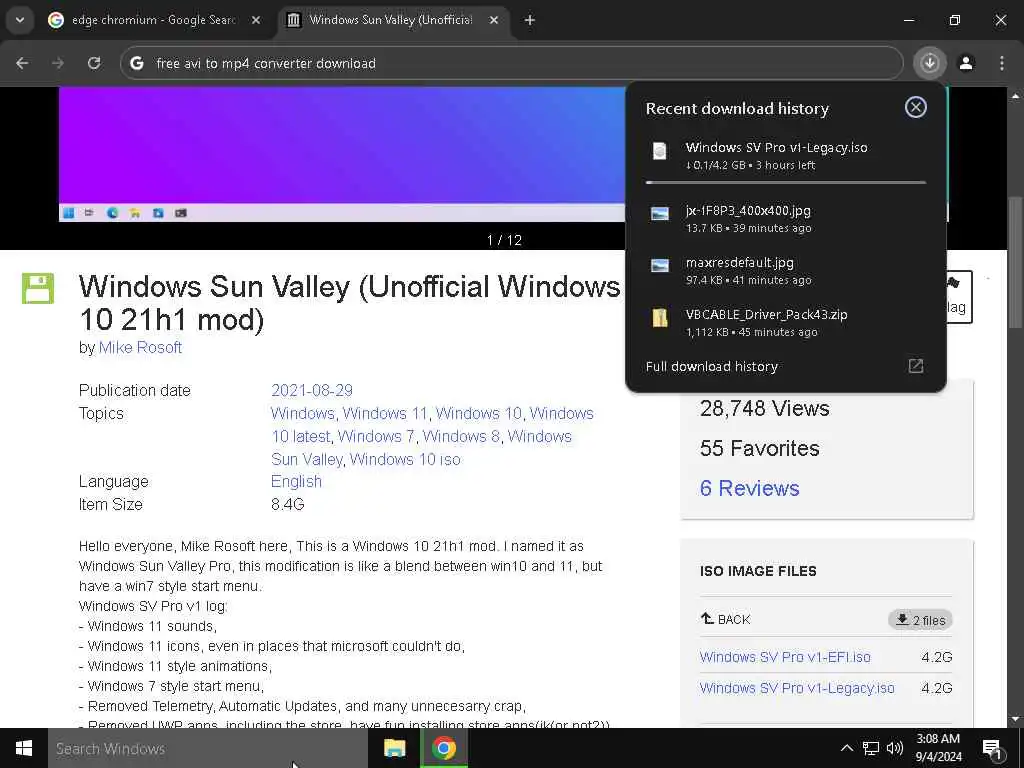Close the edge chromium Google Search tab
Viewport: 1024px width, 768px height.
tap(256, 20)
